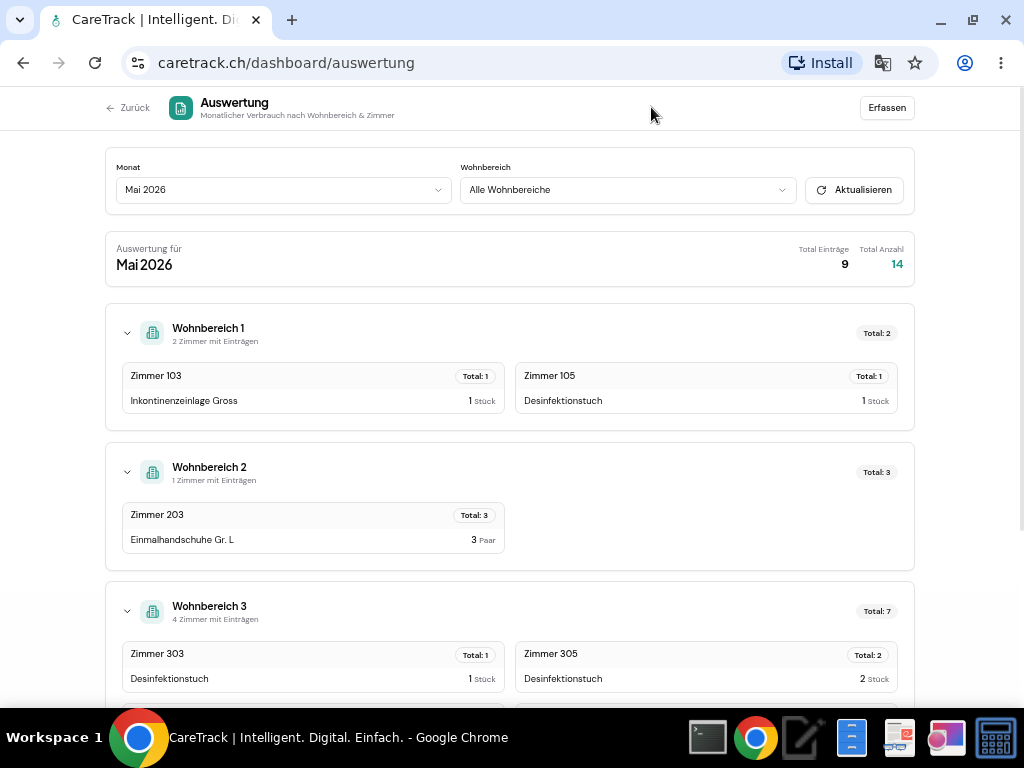Go back via the Zurück link
1024x768 pixels.
[128, 108]
